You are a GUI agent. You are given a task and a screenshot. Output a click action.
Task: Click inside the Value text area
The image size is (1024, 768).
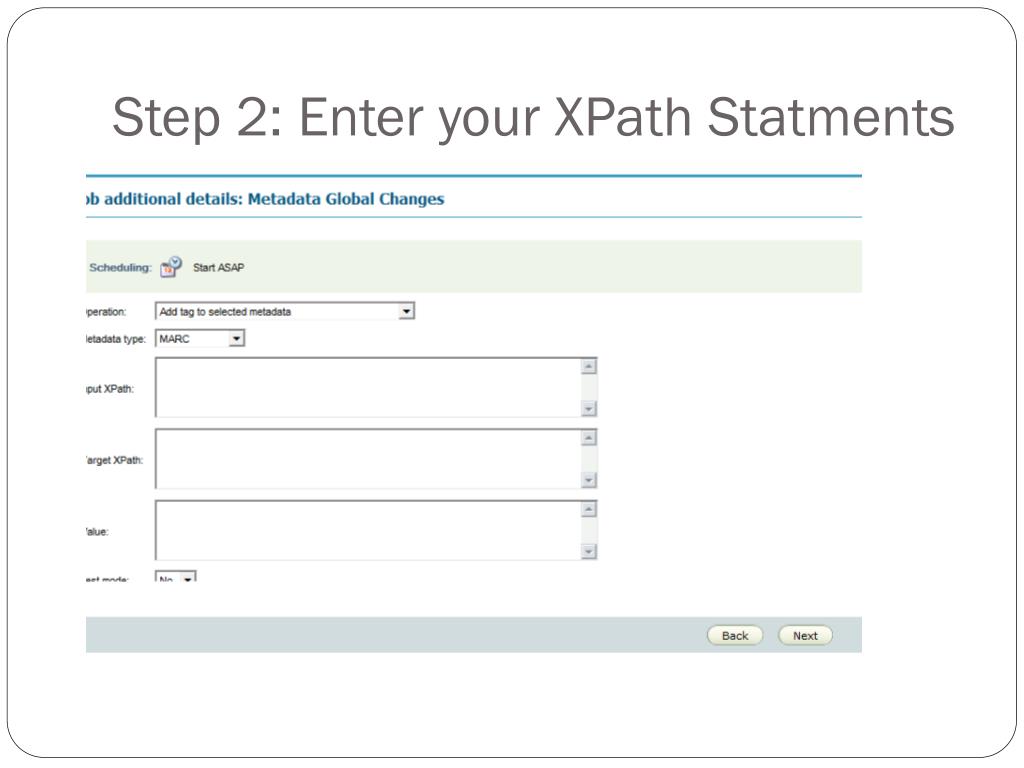(x=368, y=530)
